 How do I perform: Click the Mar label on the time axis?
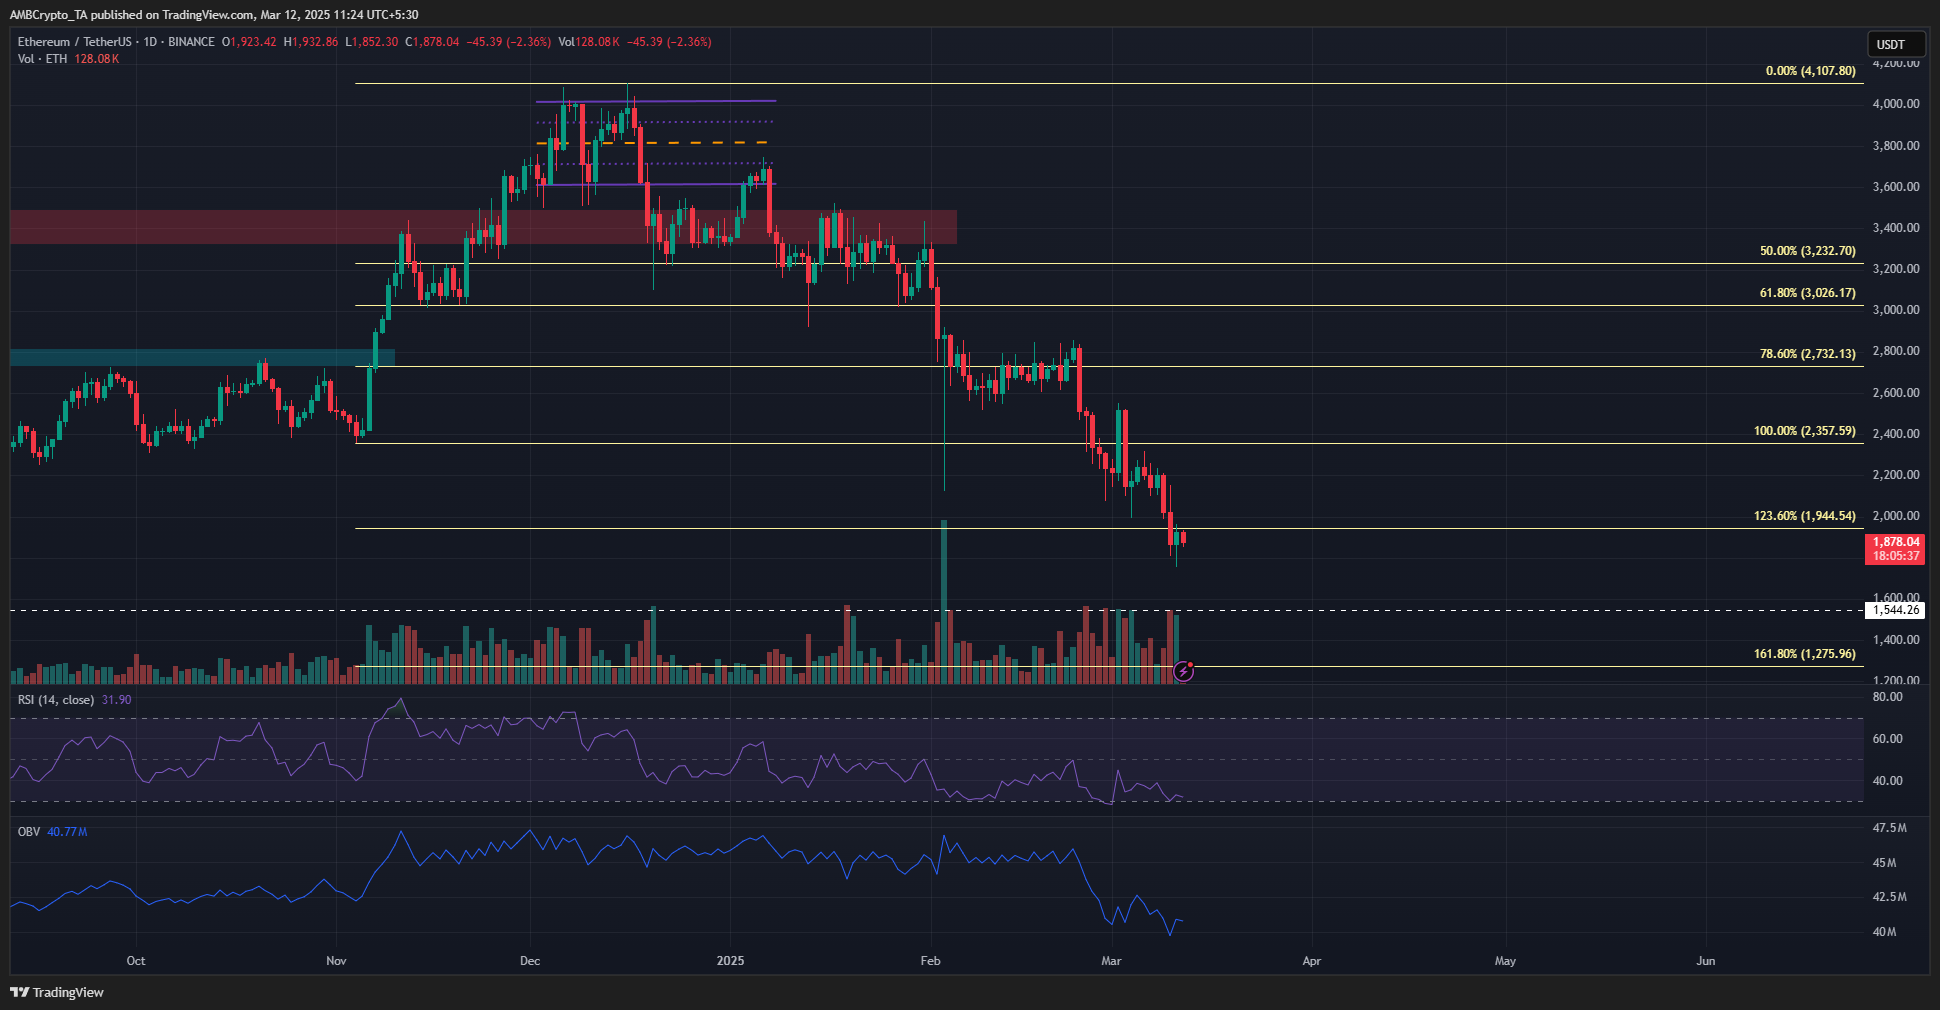click(1111, 961)
